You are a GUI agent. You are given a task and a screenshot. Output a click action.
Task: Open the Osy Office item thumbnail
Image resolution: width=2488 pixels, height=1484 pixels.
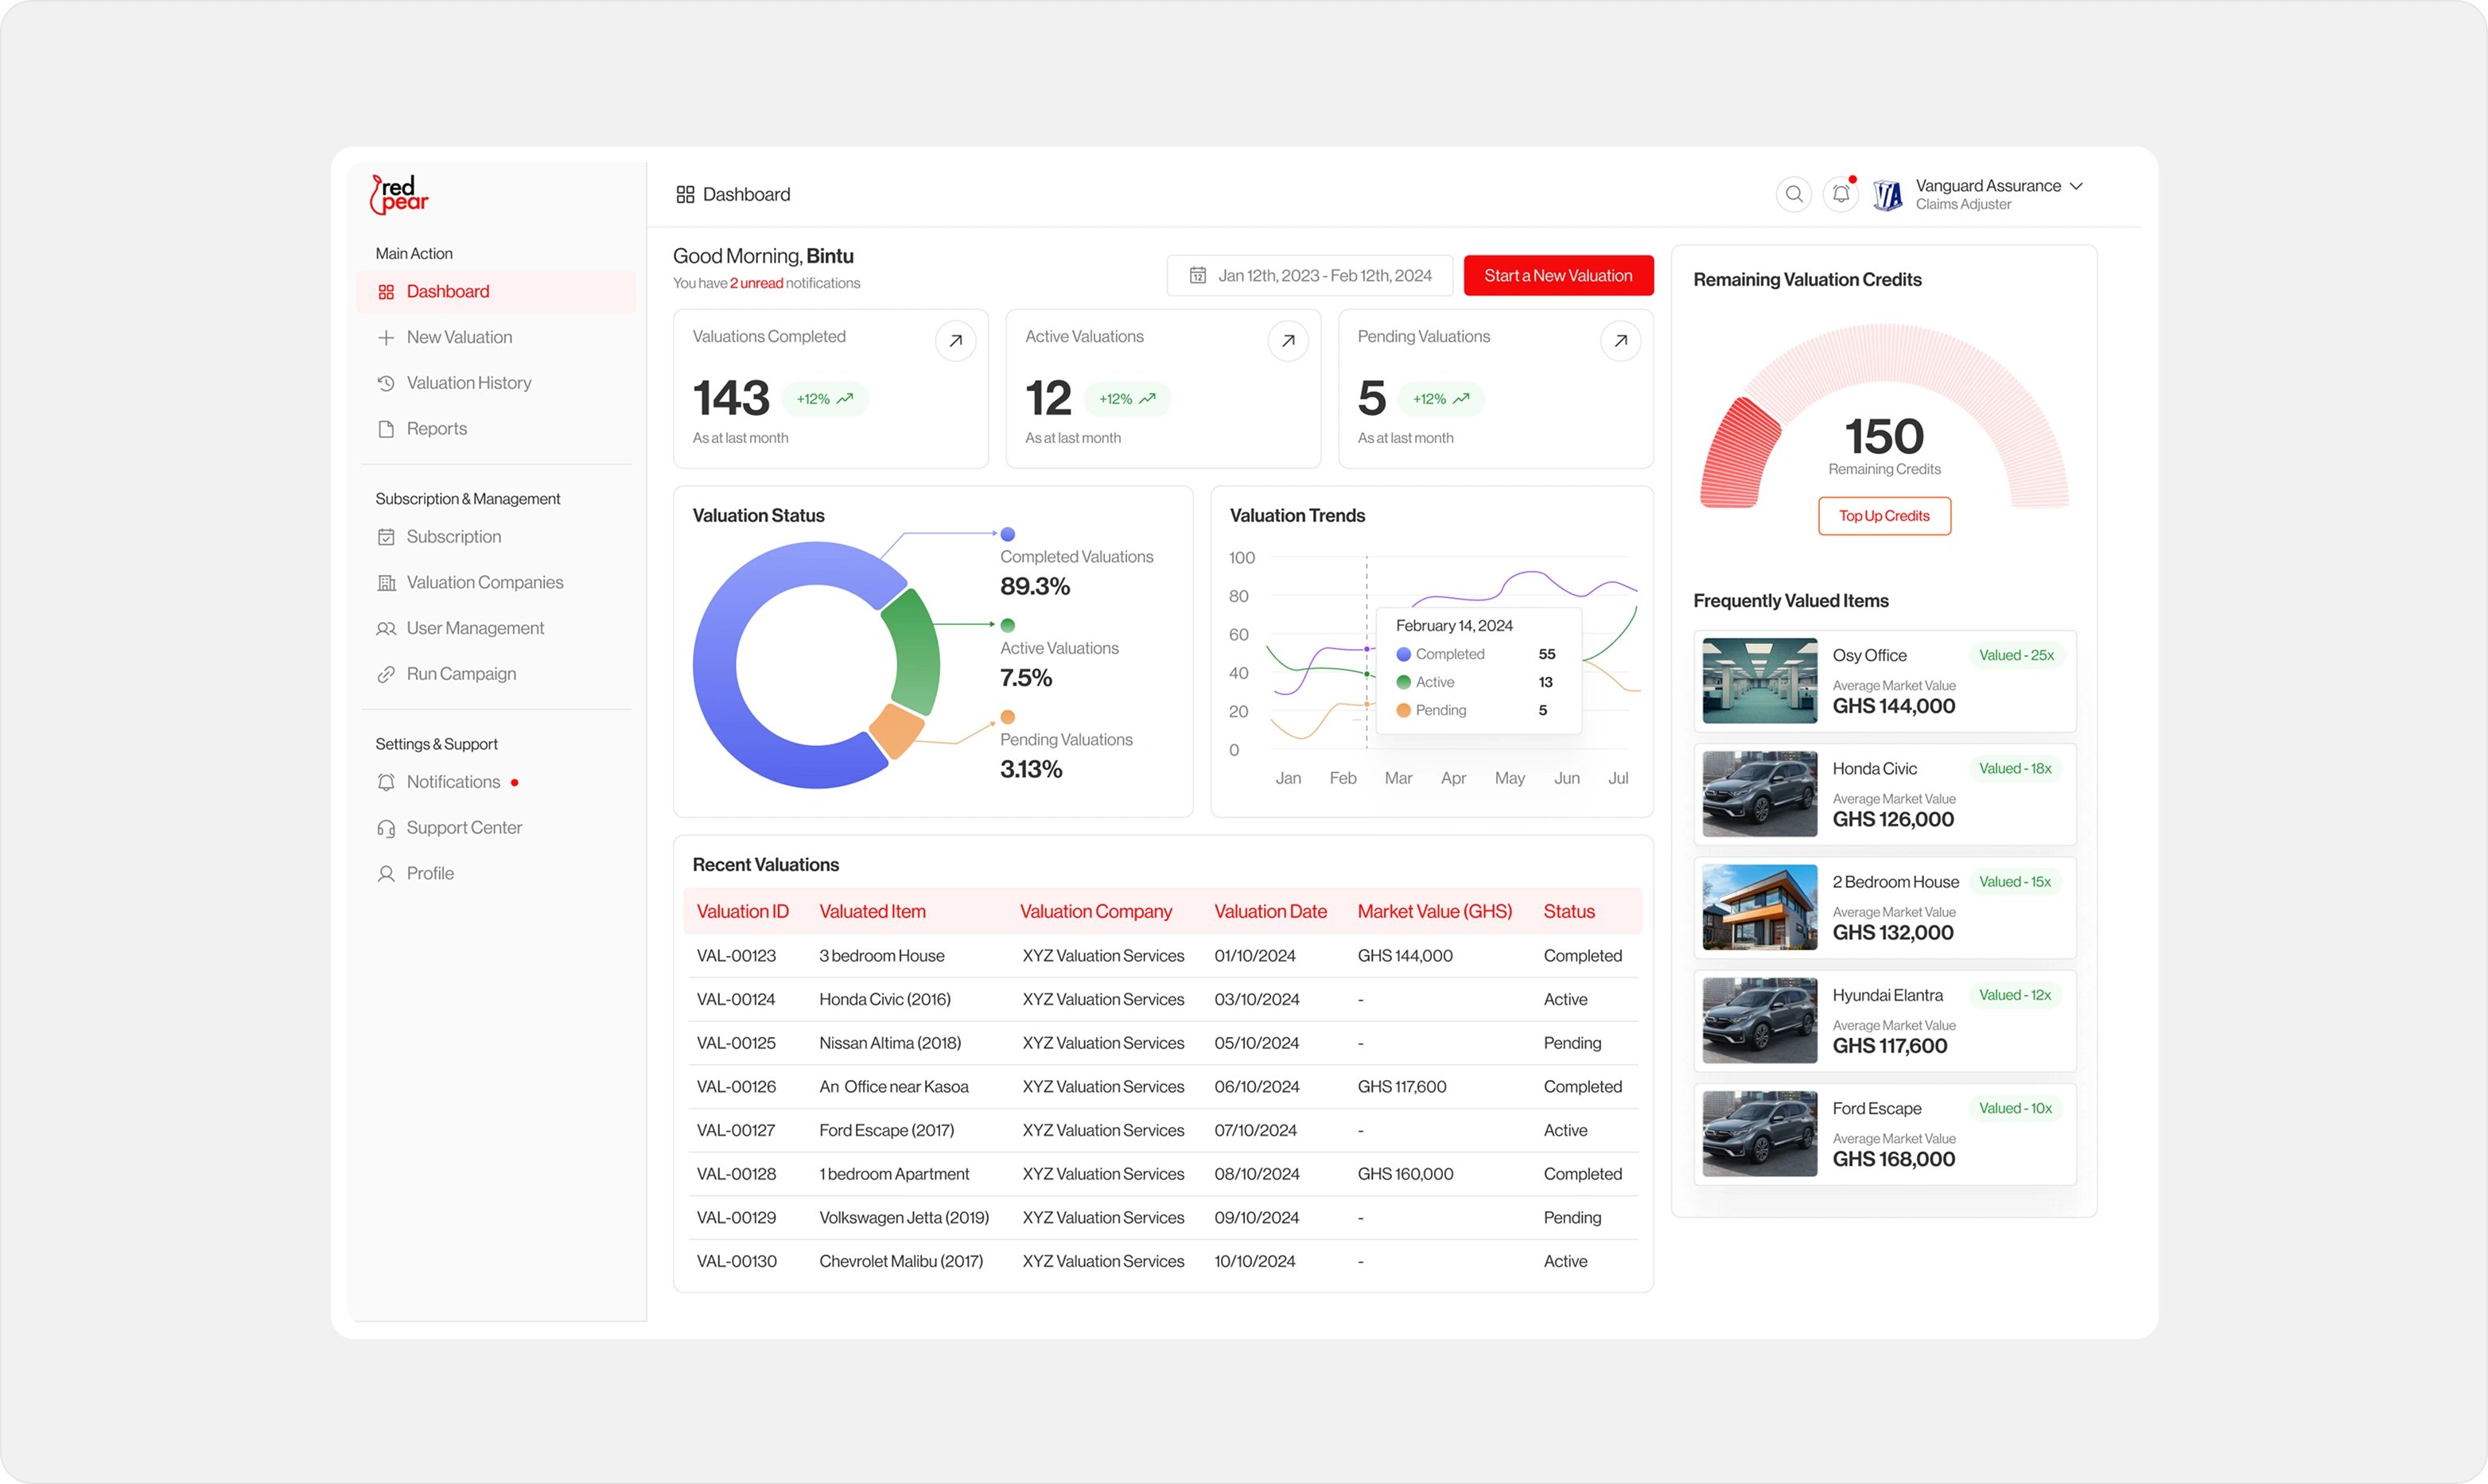(x=1759, y=681)
